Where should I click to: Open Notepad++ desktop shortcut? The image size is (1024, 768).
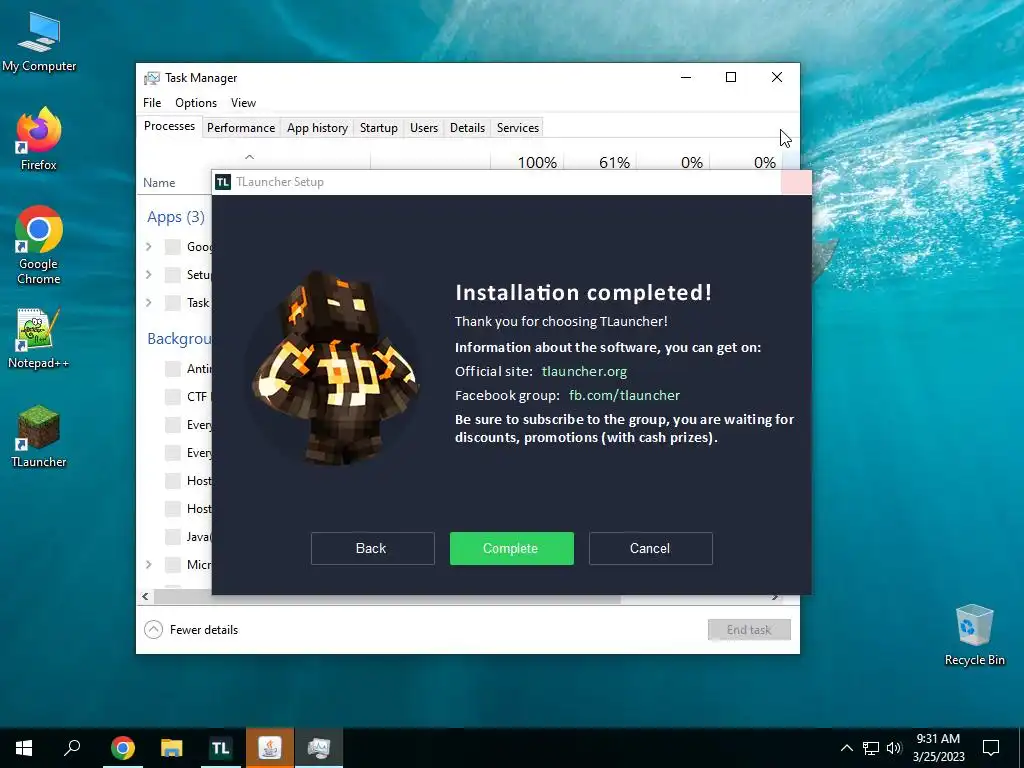(39, 338)
